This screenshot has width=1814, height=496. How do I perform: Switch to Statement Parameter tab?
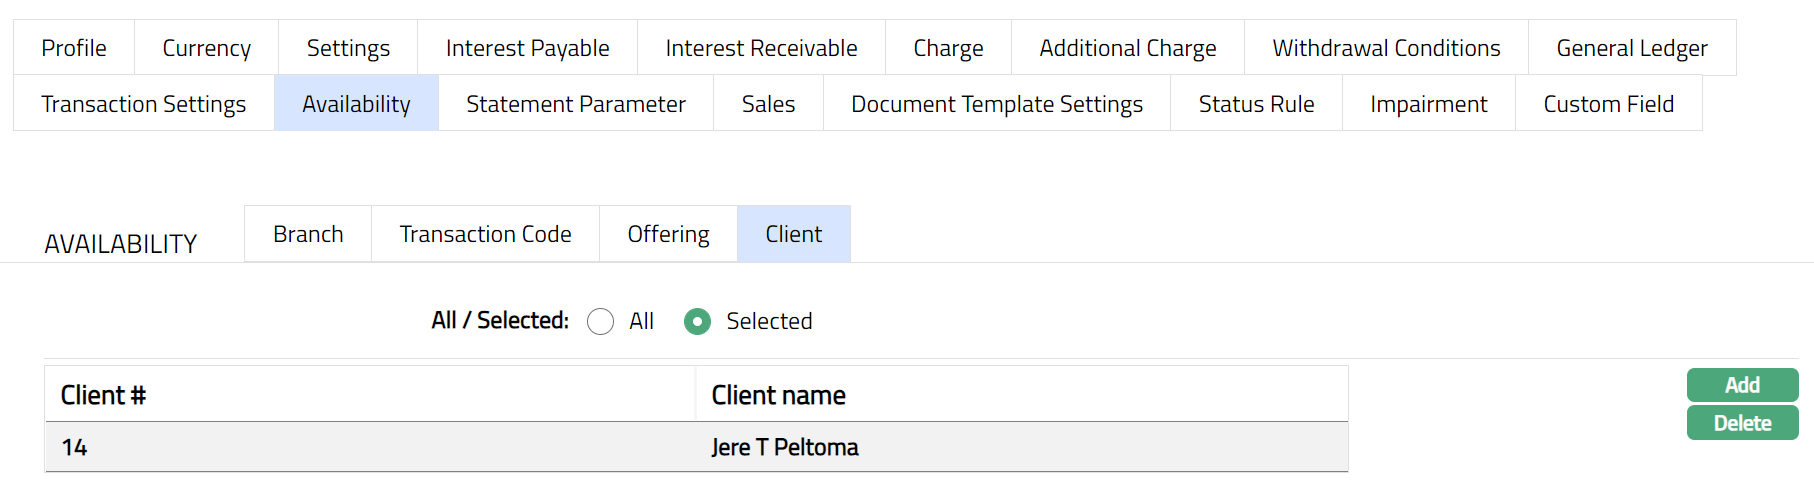(x=576, y=104)
